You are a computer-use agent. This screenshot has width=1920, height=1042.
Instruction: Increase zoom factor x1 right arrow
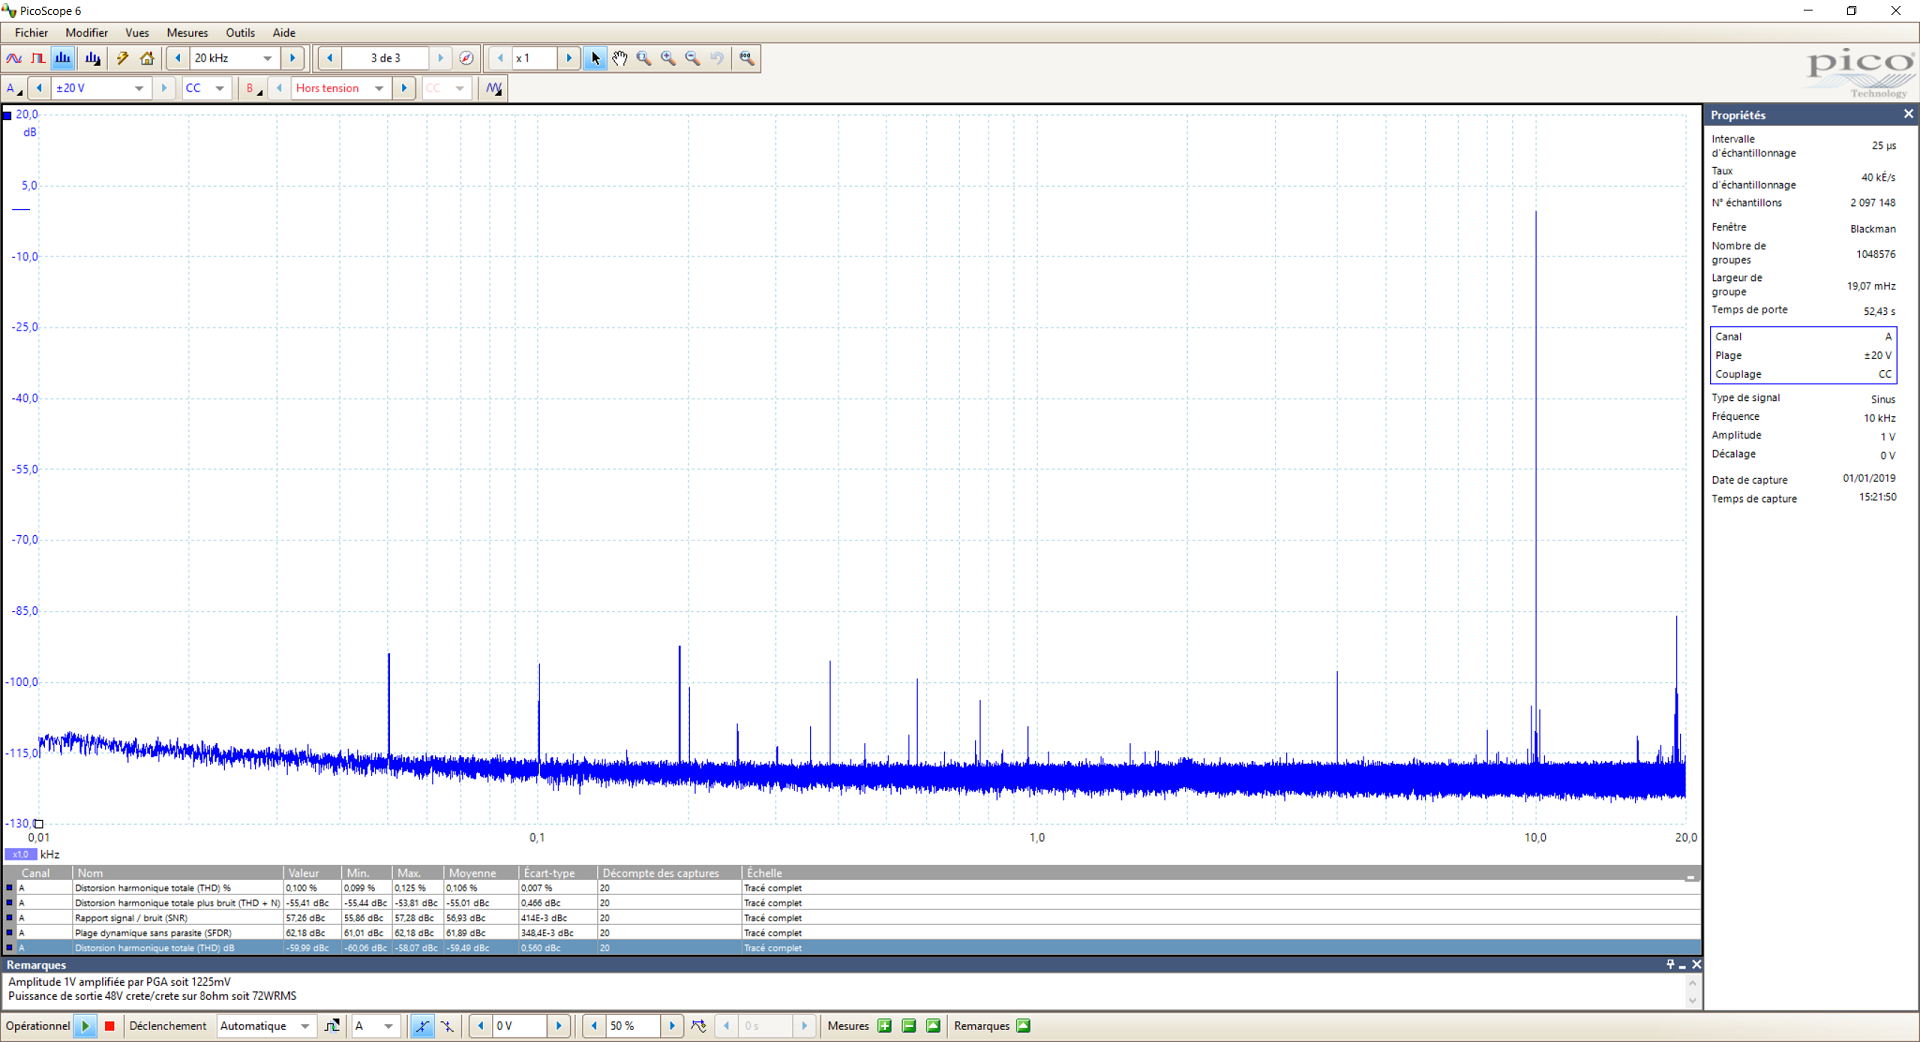pos(569,58)
